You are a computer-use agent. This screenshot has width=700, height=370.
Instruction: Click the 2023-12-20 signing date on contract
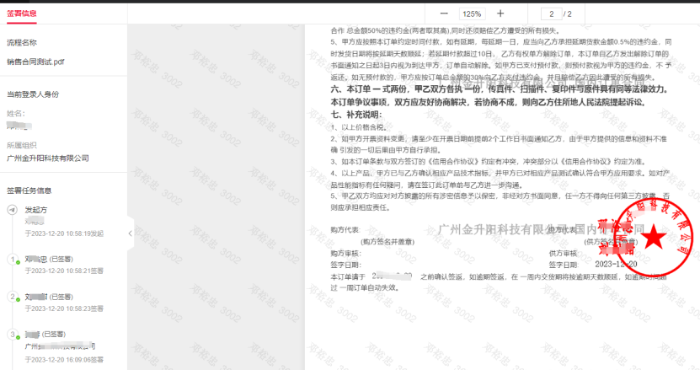click(x=616, y=264)
